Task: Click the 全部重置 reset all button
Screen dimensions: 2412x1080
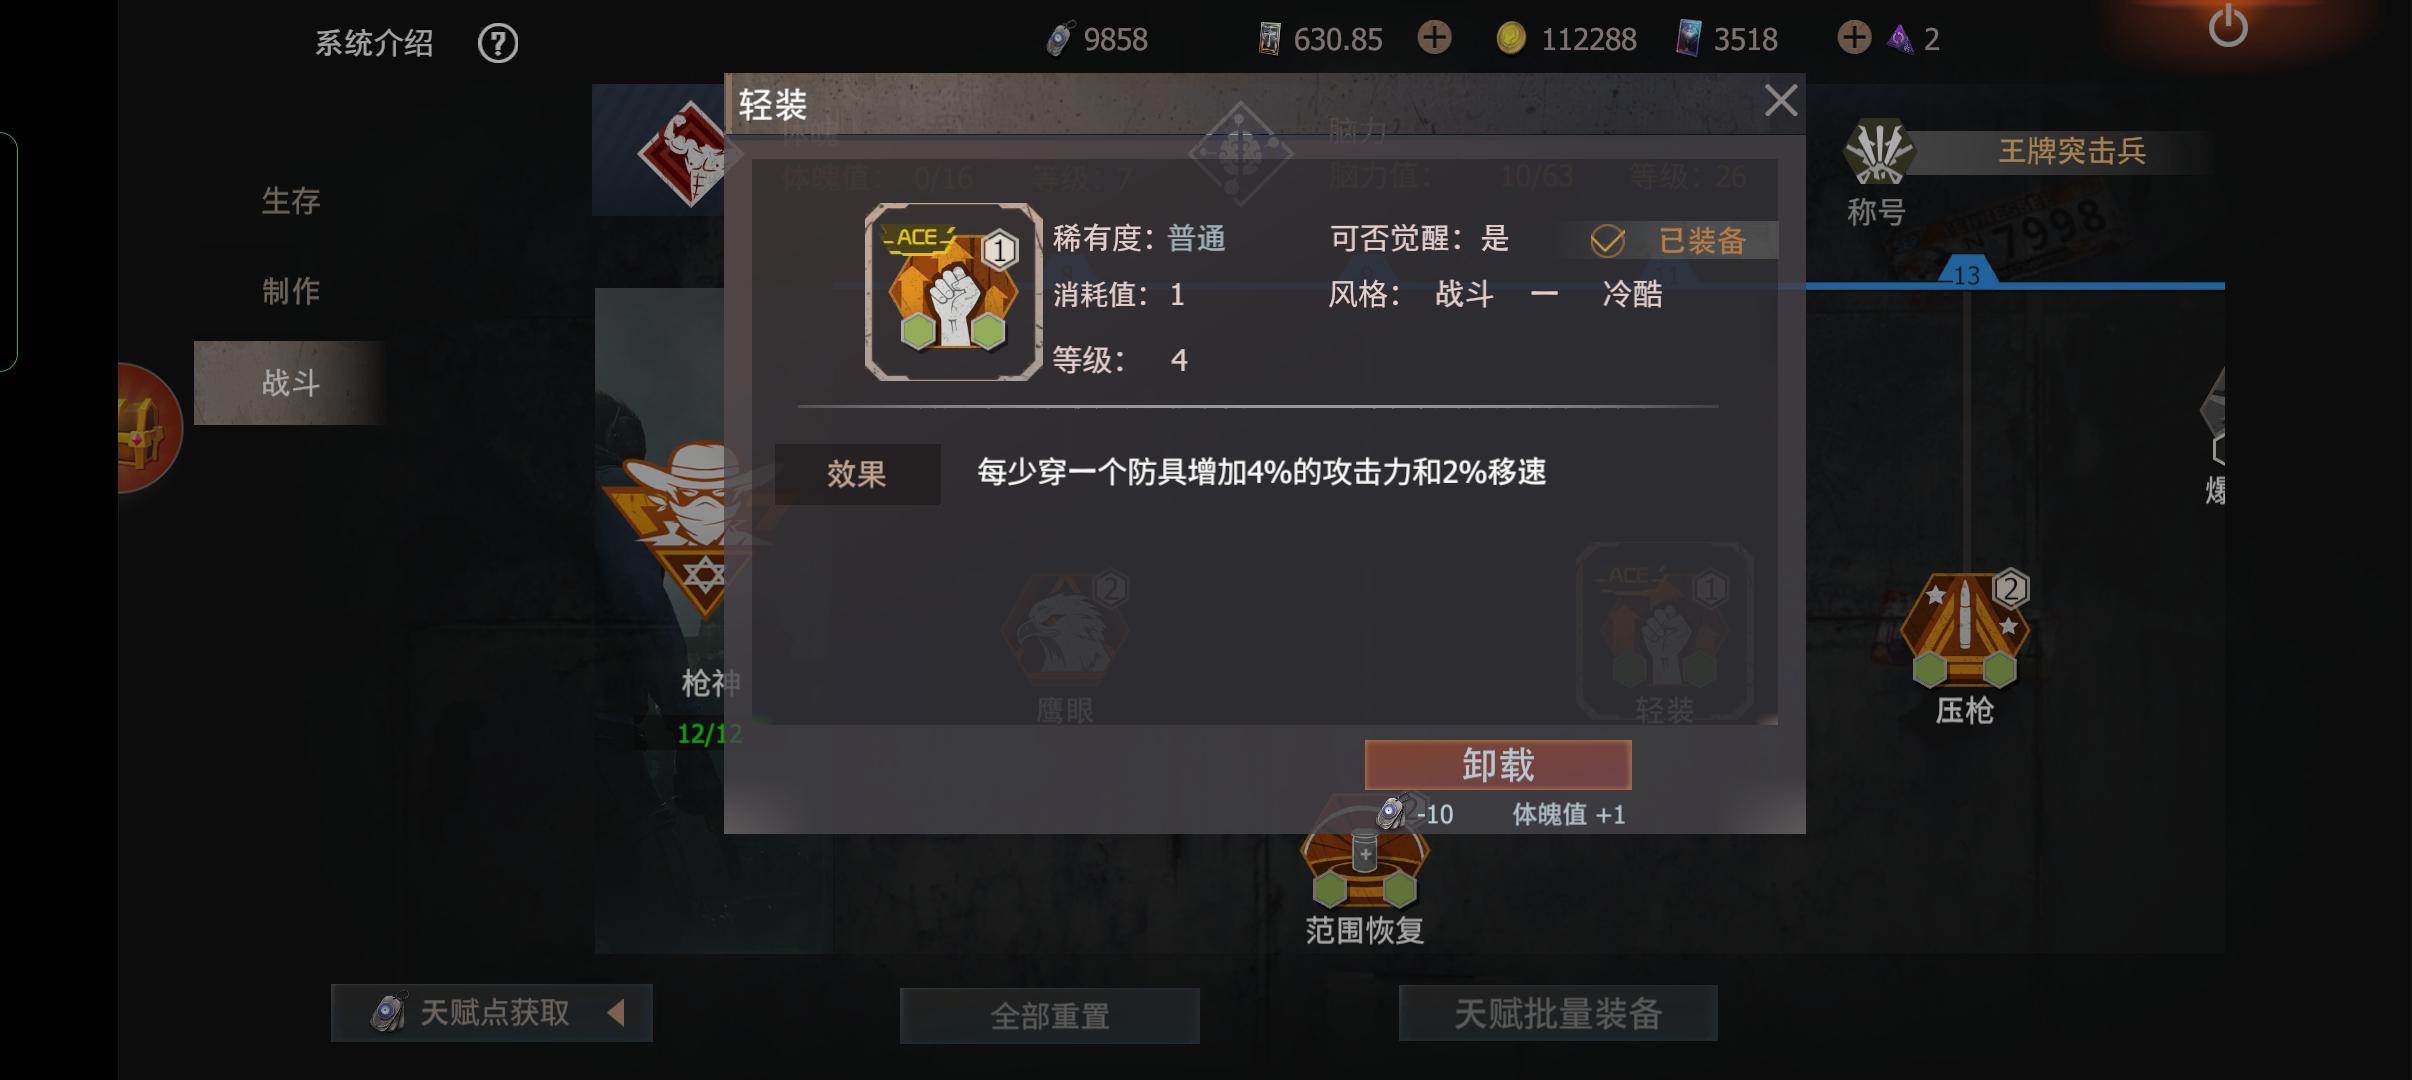Action: (x=1050, y=1016)
